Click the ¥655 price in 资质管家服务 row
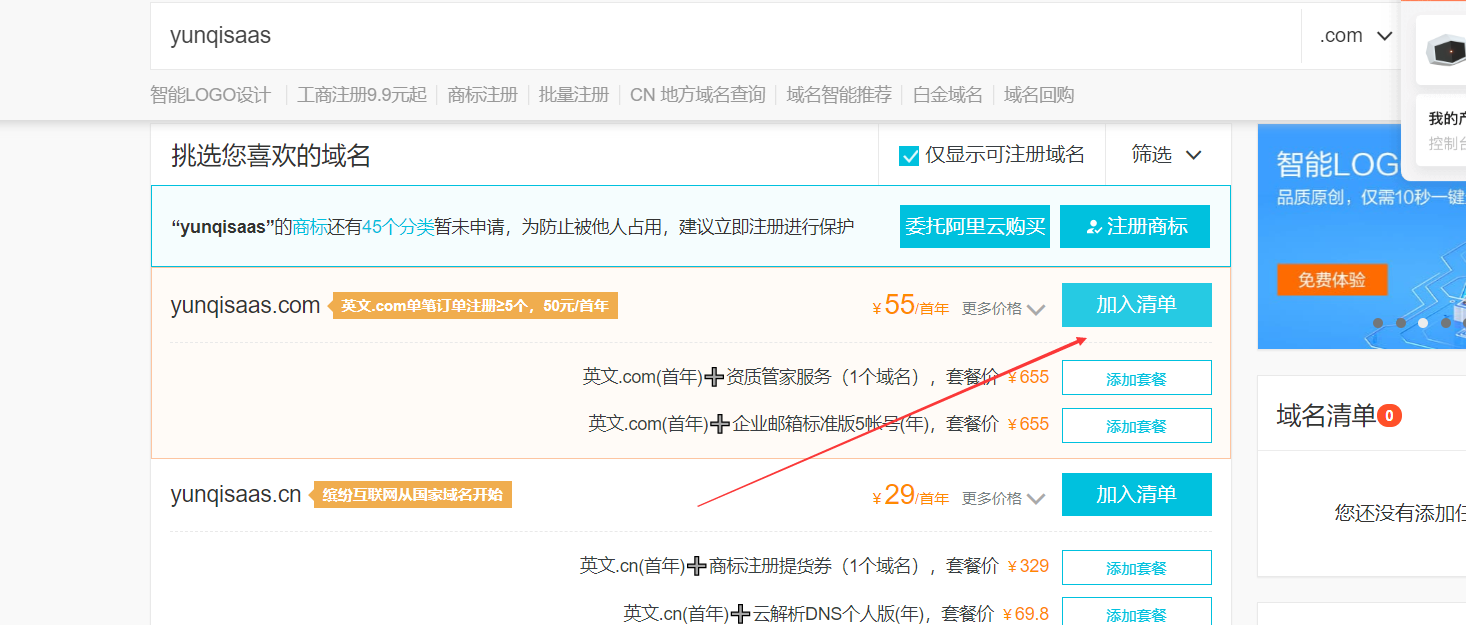The height and width of the screenshot is (625, 1466). tap(1028, 378)
